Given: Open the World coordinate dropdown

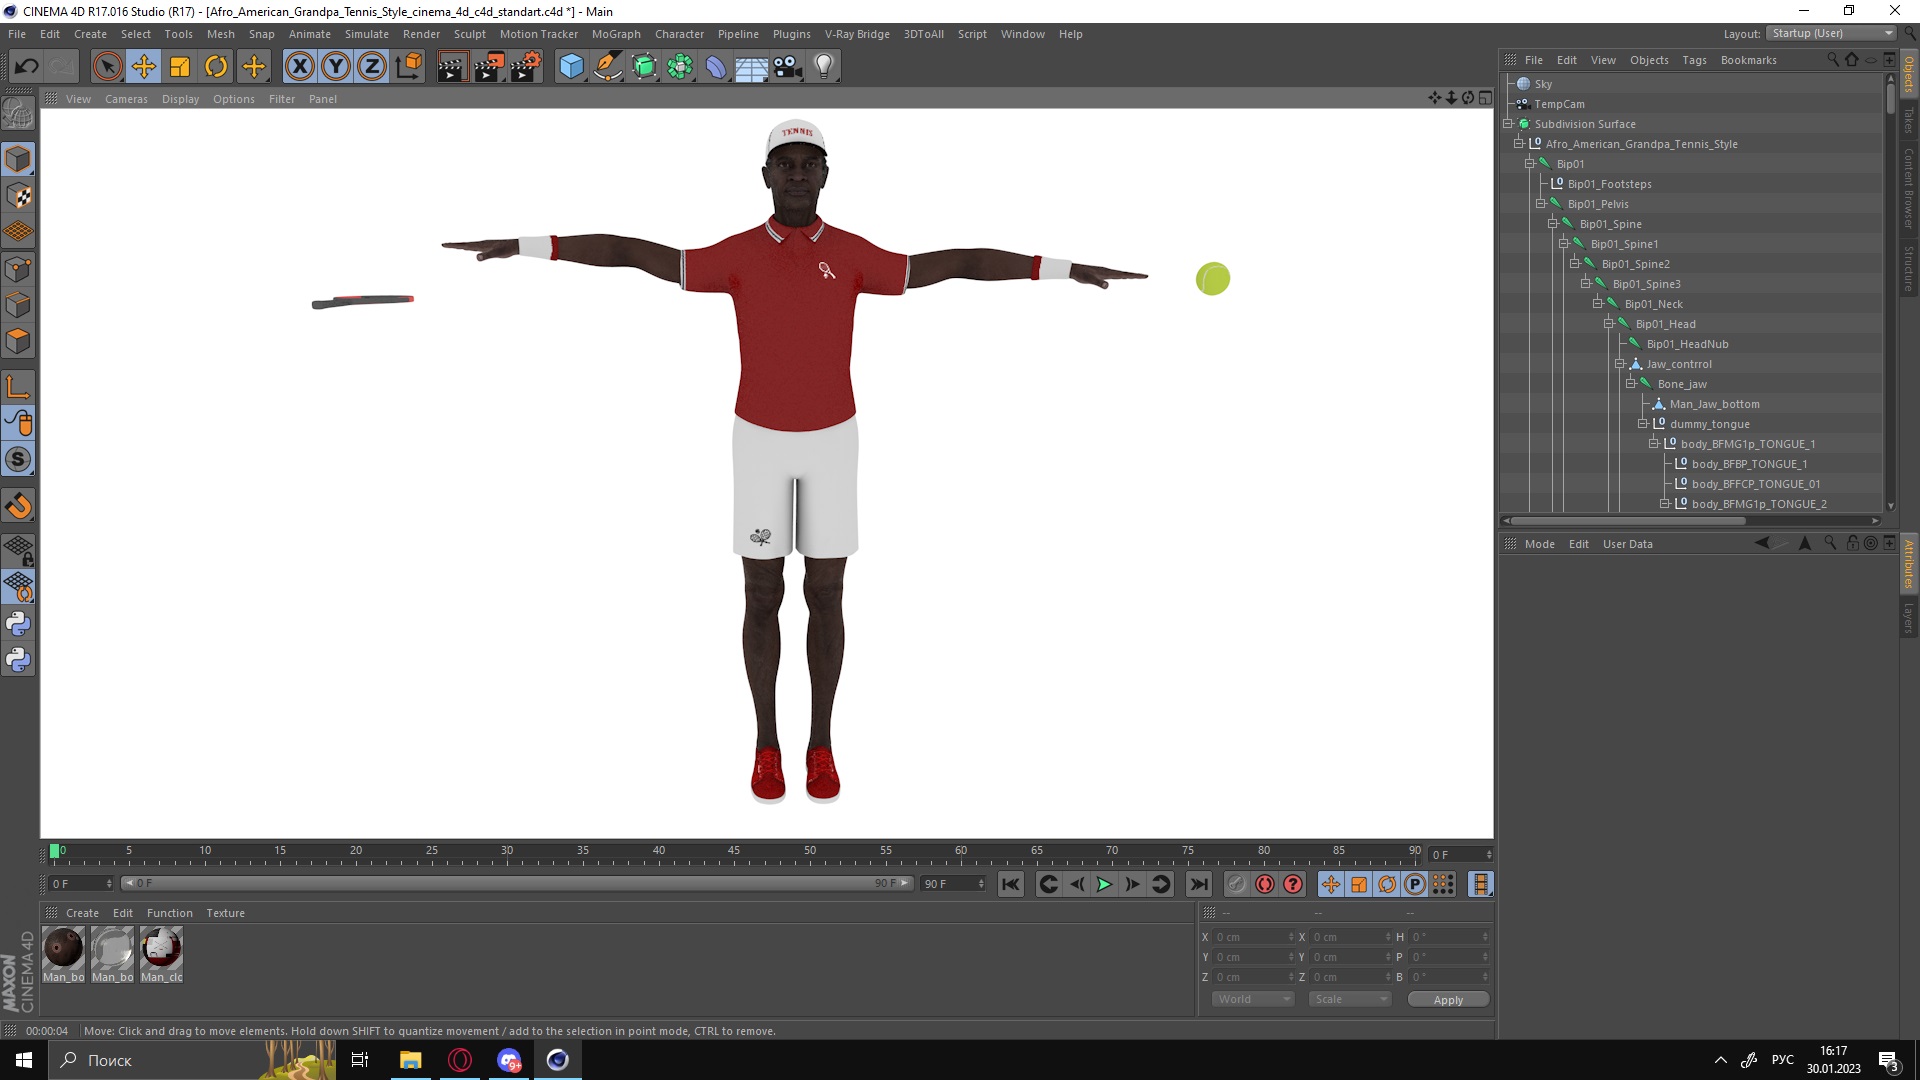Looking at the screenshot, I should [1253, 999].
